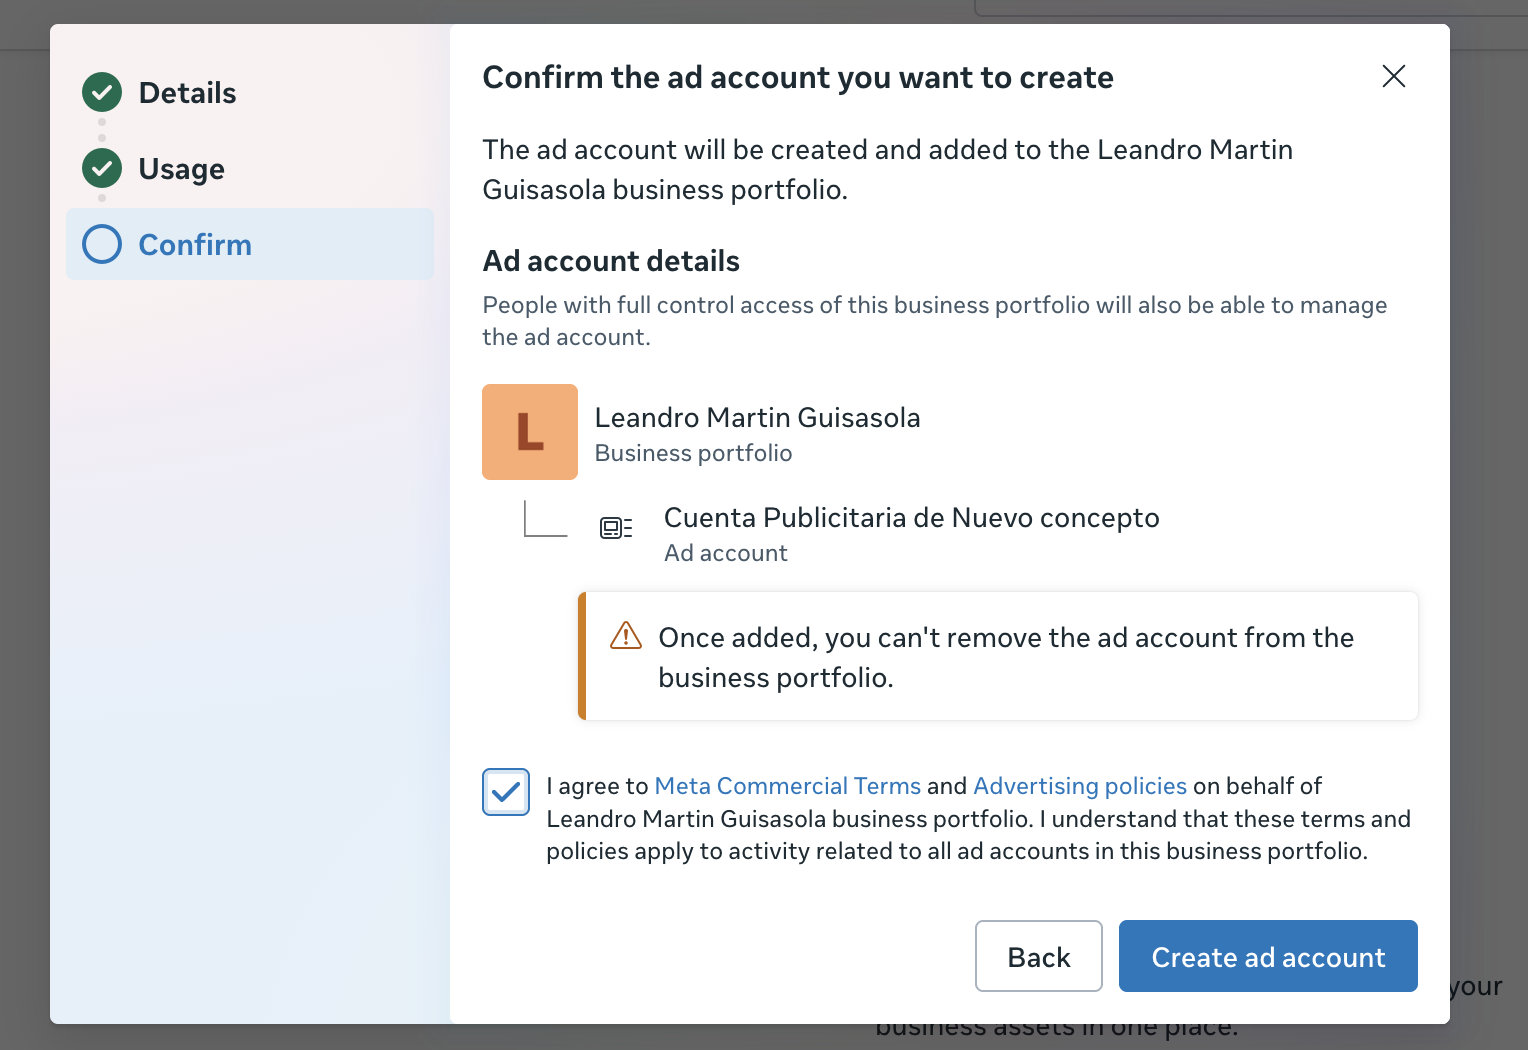Click the orange L business portfolio avatar
The height and width of the screenshot is (1050, 1528).
(530, 432)
